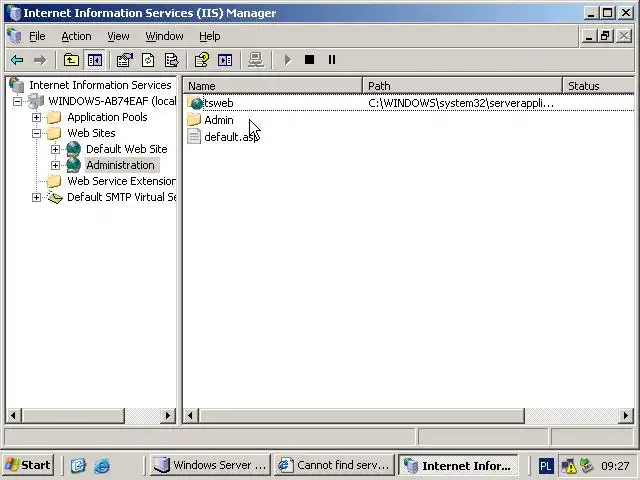Sort by the Name column header
This screenshot has width=640, height=480.
(273, 86)
